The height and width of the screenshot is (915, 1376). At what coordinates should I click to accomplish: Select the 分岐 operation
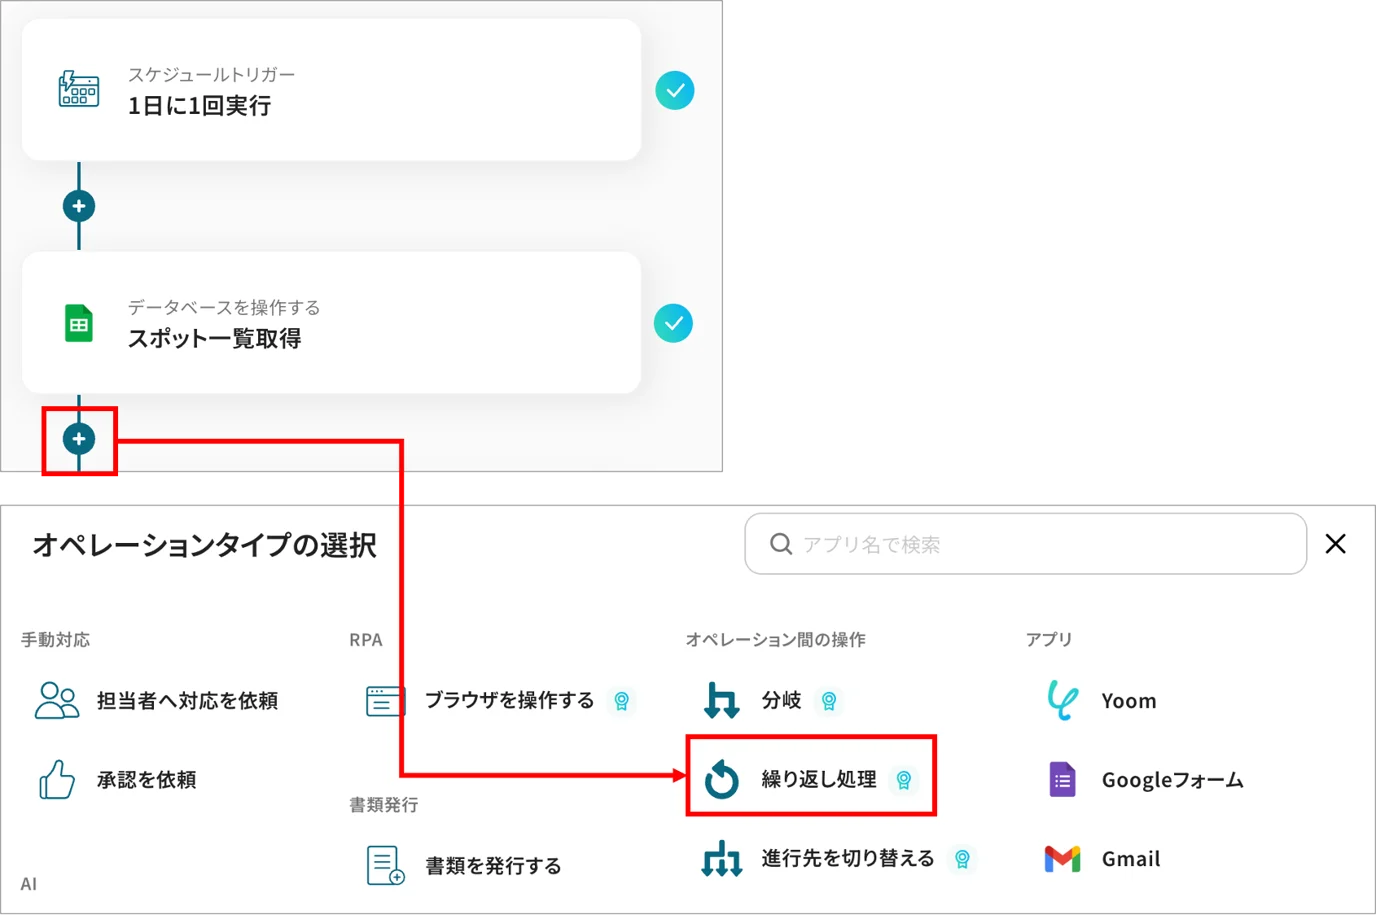click(x=781, y=700)
